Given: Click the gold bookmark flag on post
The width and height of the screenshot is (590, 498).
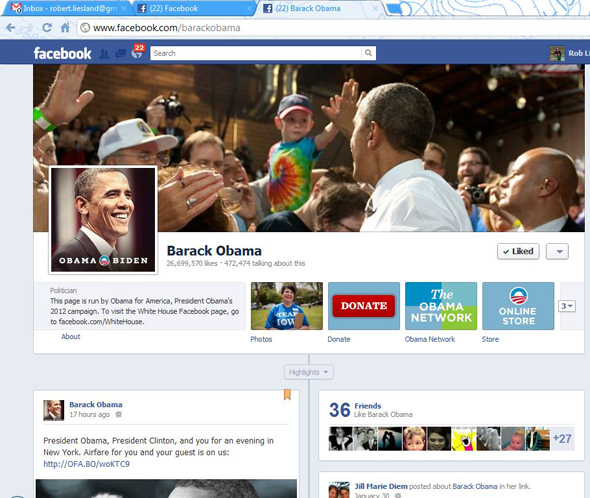Looking at the screenshot, I should coord(287,394).
